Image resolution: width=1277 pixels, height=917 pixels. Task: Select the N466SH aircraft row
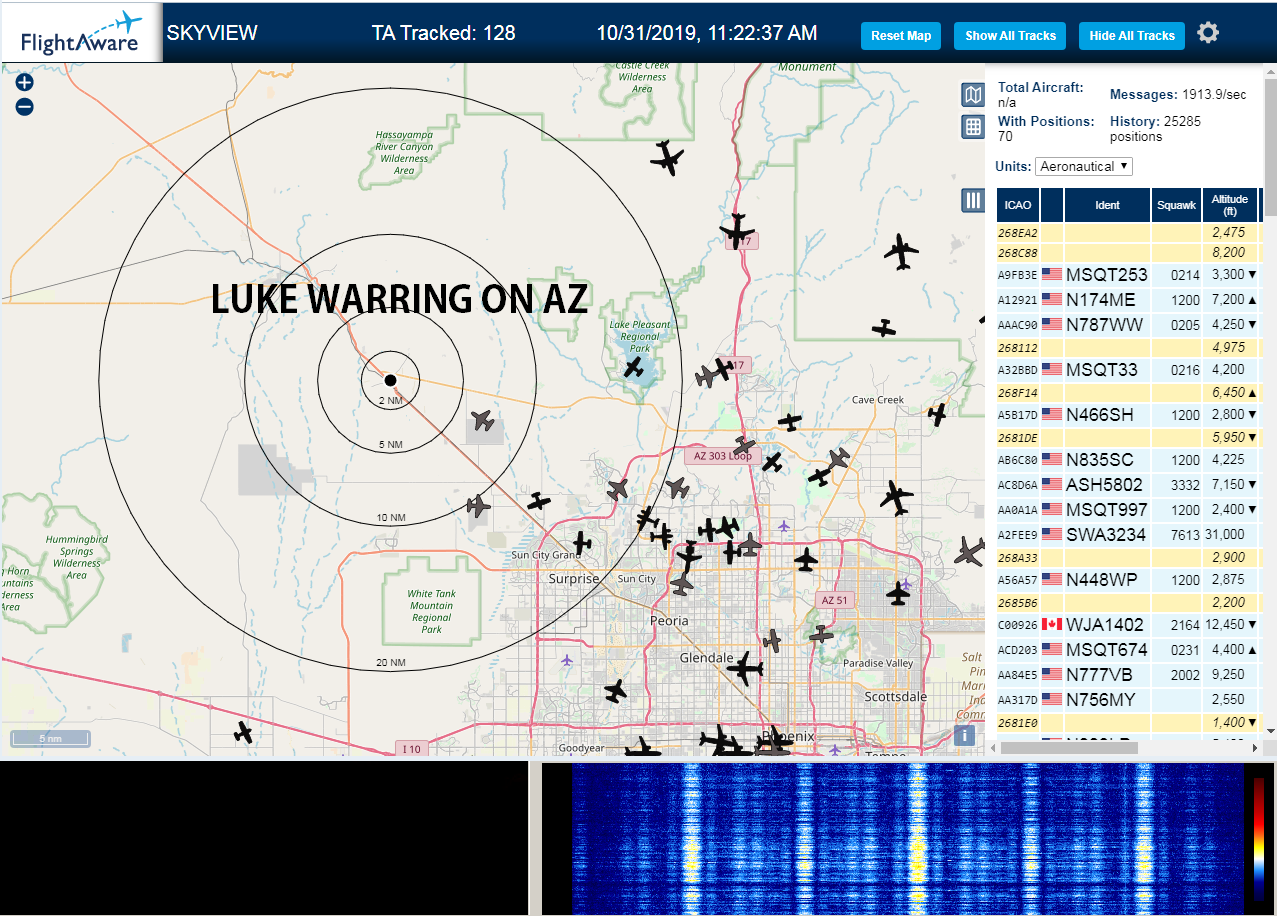(1128, 415)
